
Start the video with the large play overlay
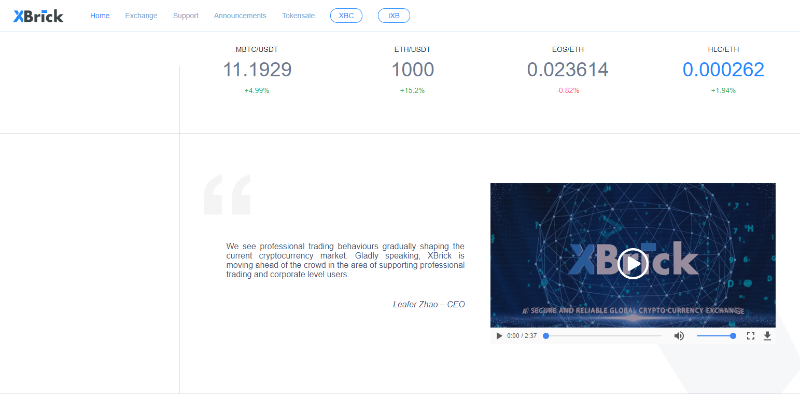point(633,263)
